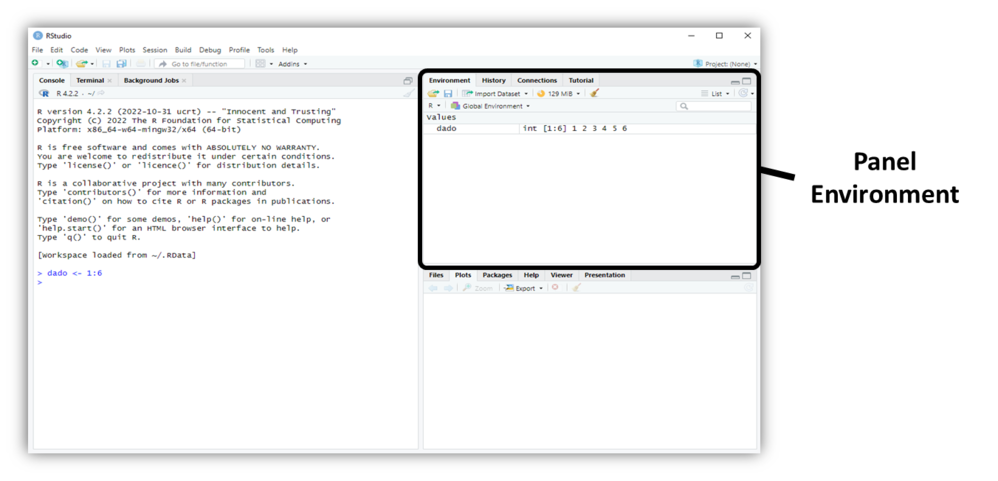Click the load workspace icon in Environment panel

[x=433, y=93]
